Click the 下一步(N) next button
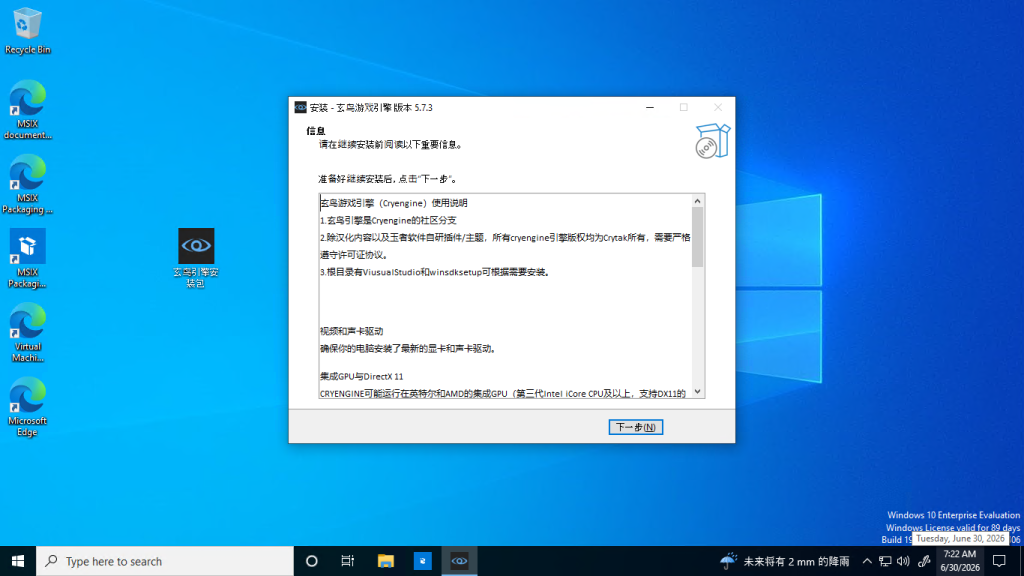Viewport: 1024px width, 576px height. point(635,427)
